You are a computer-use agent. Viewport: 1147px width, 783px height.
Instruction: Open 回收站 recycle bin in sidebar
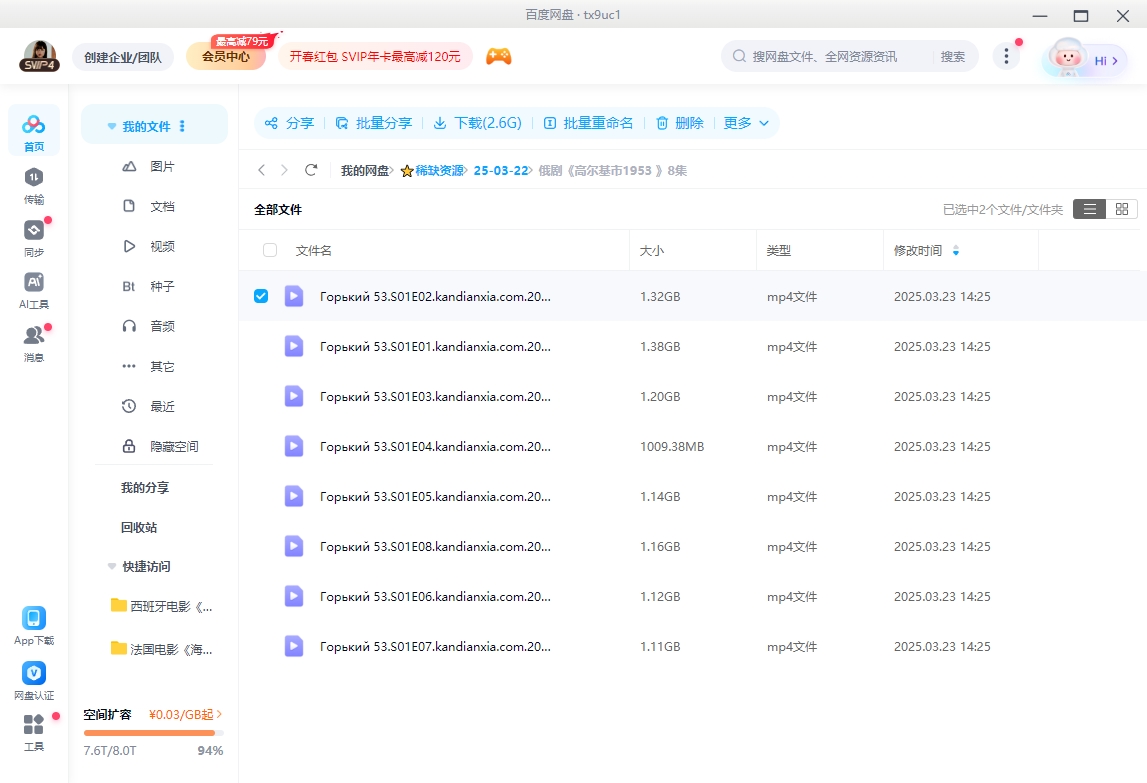tap(139, 527)
